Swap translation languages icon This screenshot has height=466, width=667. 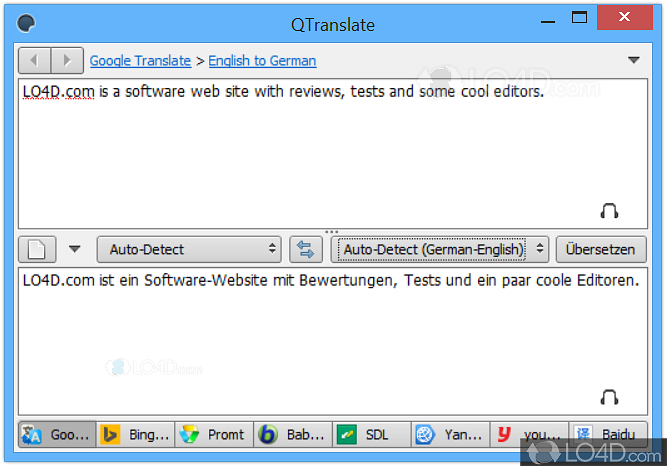(x=305, y=249)
